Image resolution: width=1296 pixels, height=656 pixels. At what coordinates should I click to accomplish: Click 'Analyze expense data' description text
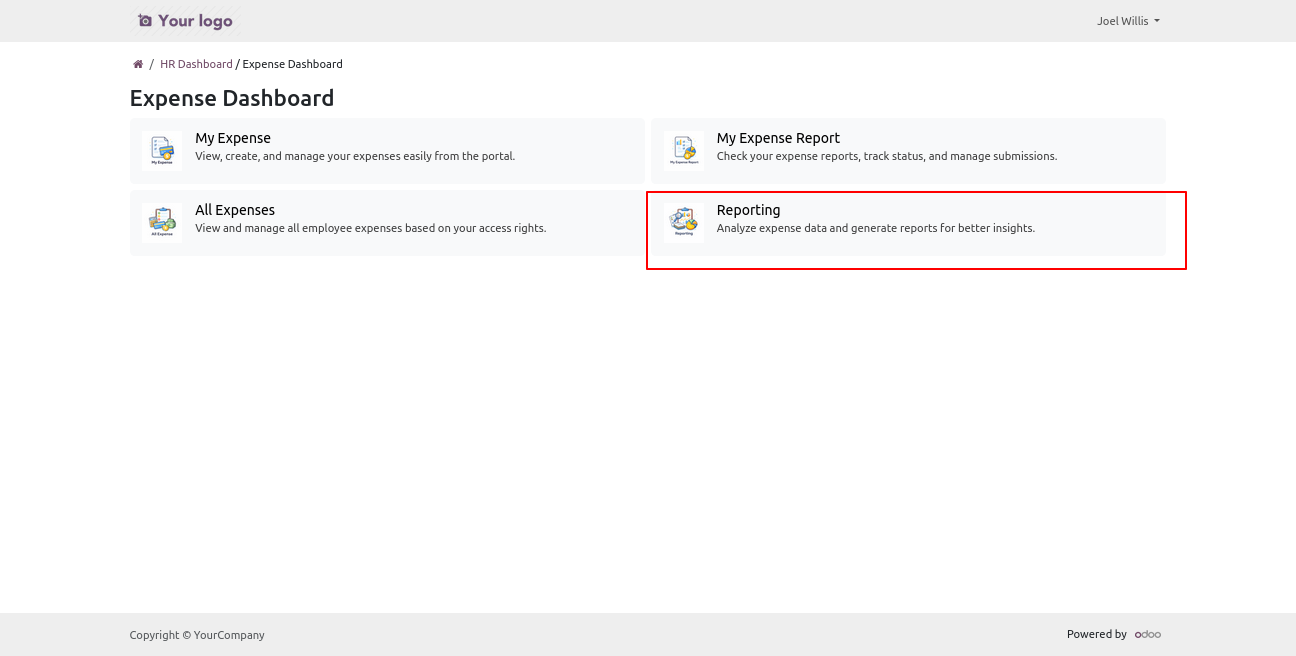click(875, 228)
